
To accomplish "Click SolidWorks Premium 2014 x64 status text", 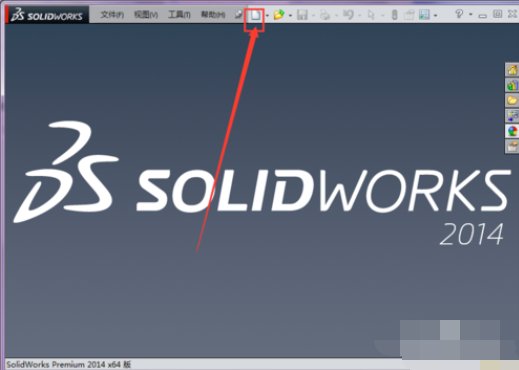I will [69, 364].
